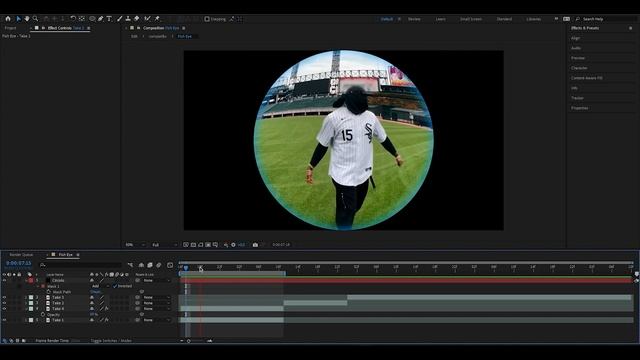
Task: Hide the Take 4 layer
Action: point(4,309)
